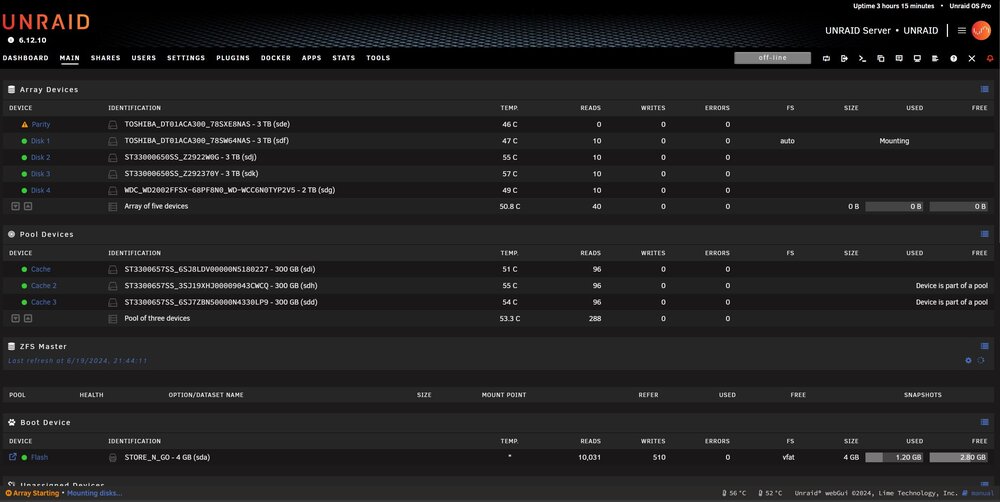Open the Cache 2 device link
This screenshot has height=502, width=1000.
point(44,286)
